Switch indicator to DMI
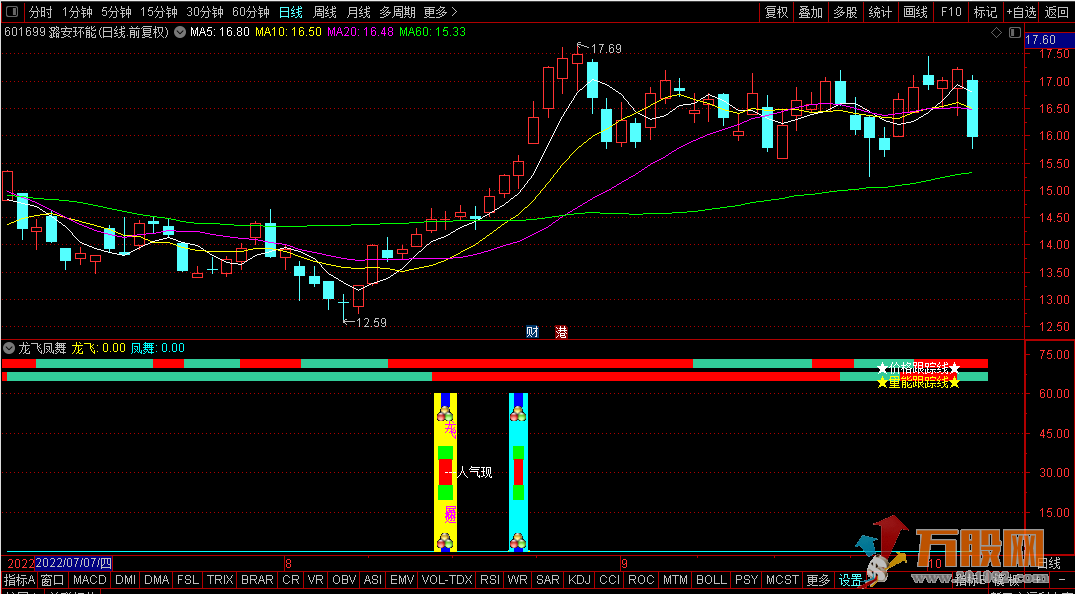The height and width of the screenshot is (594, 1075). (125, 580)
